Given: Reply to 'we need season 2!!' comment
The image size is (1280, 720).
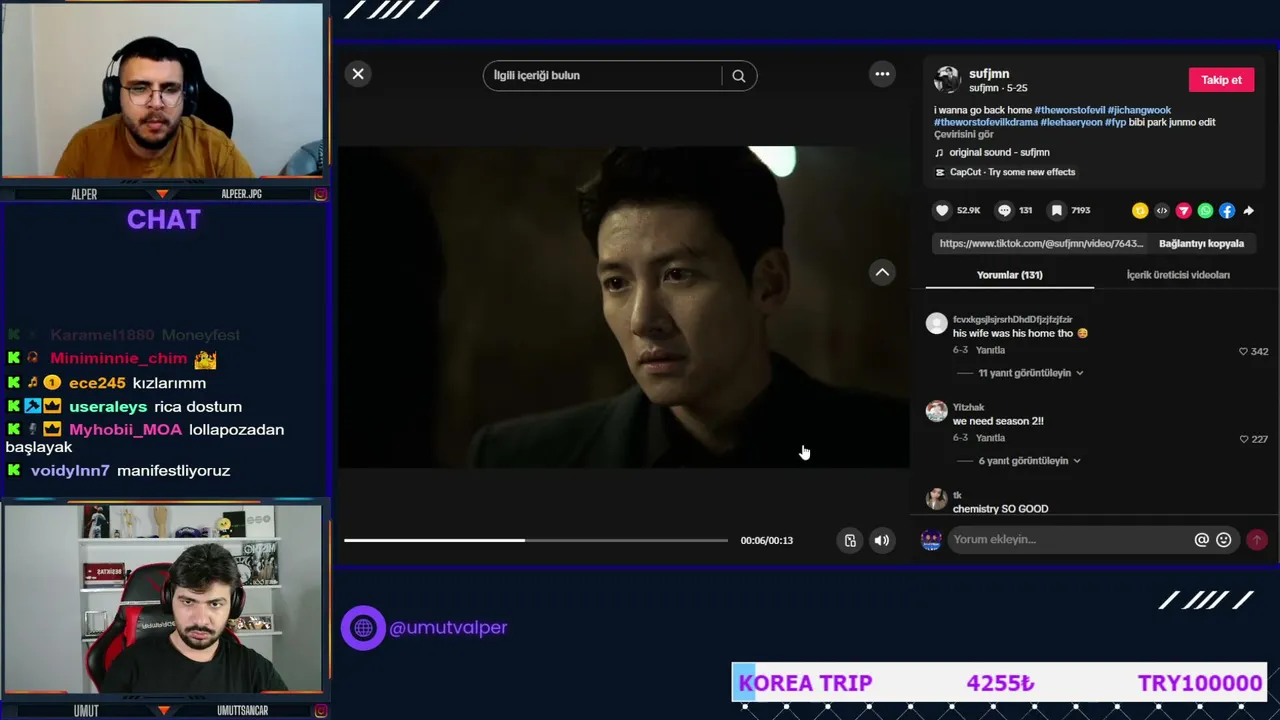Looking at the screenshot, I should point(990,438).
